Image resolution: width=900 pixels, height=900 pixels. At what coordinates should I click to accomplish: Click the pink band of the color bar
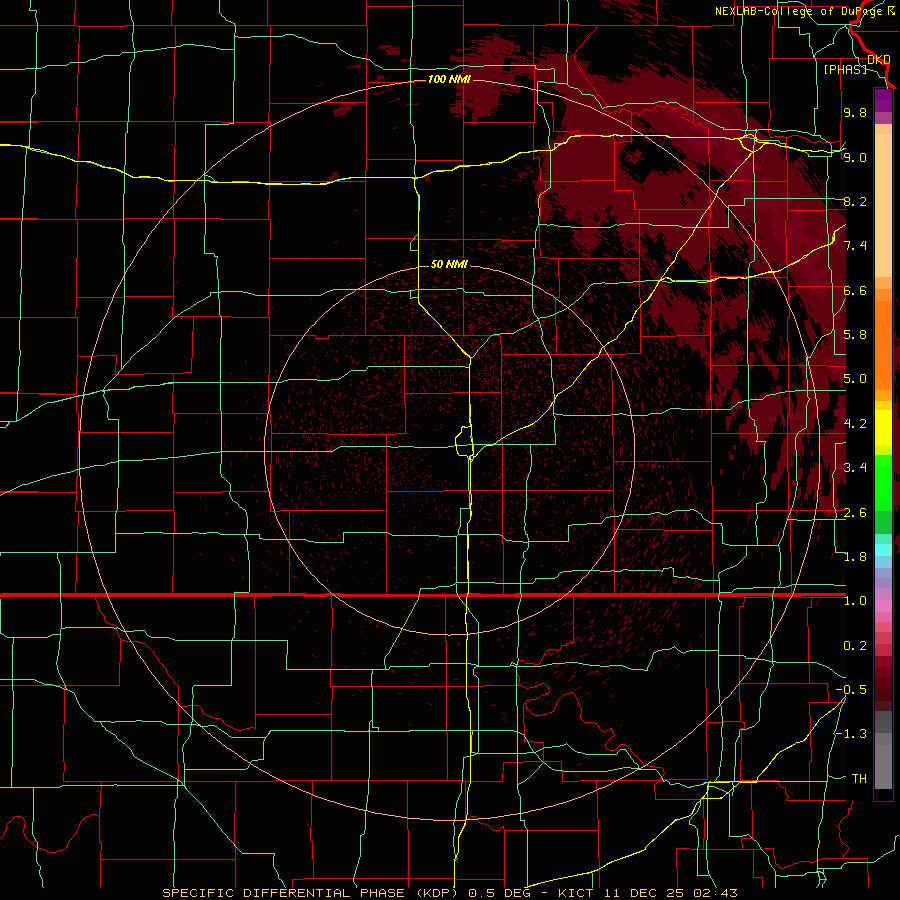tap(883, 606)
